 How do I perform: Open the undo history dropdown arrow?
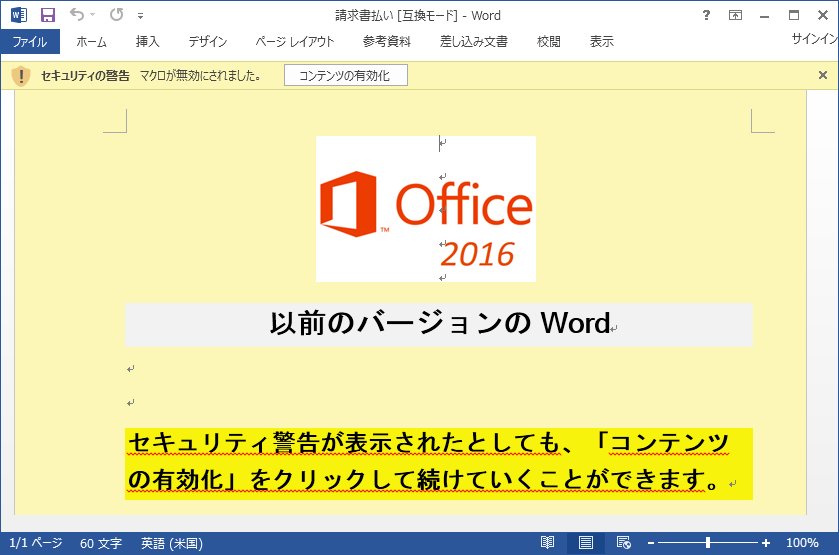(93, 15)
